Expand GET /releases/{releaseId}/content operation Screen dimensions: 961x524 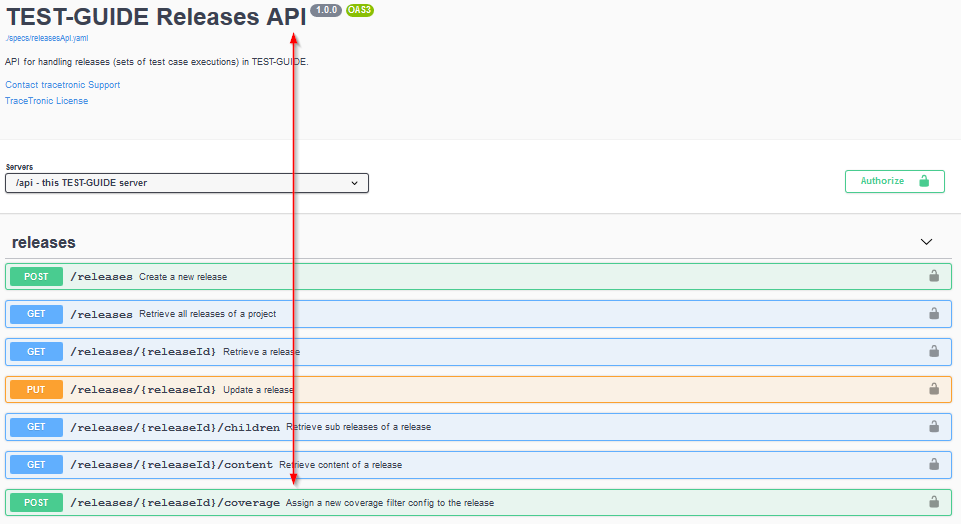[478, 465]
